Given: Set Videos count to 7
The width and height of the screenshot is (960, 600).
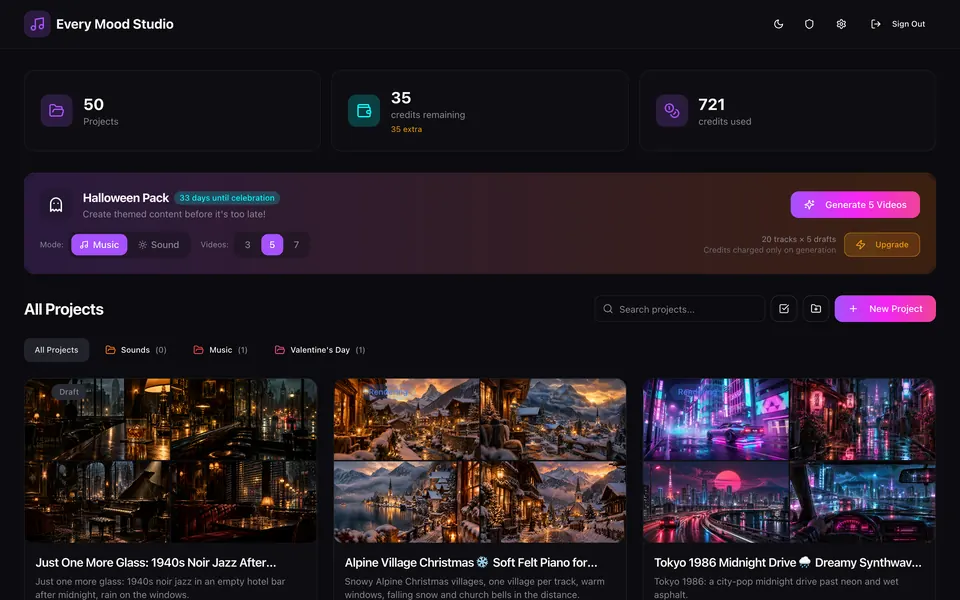Looking at the screenshot, I should tap(296, 244).
